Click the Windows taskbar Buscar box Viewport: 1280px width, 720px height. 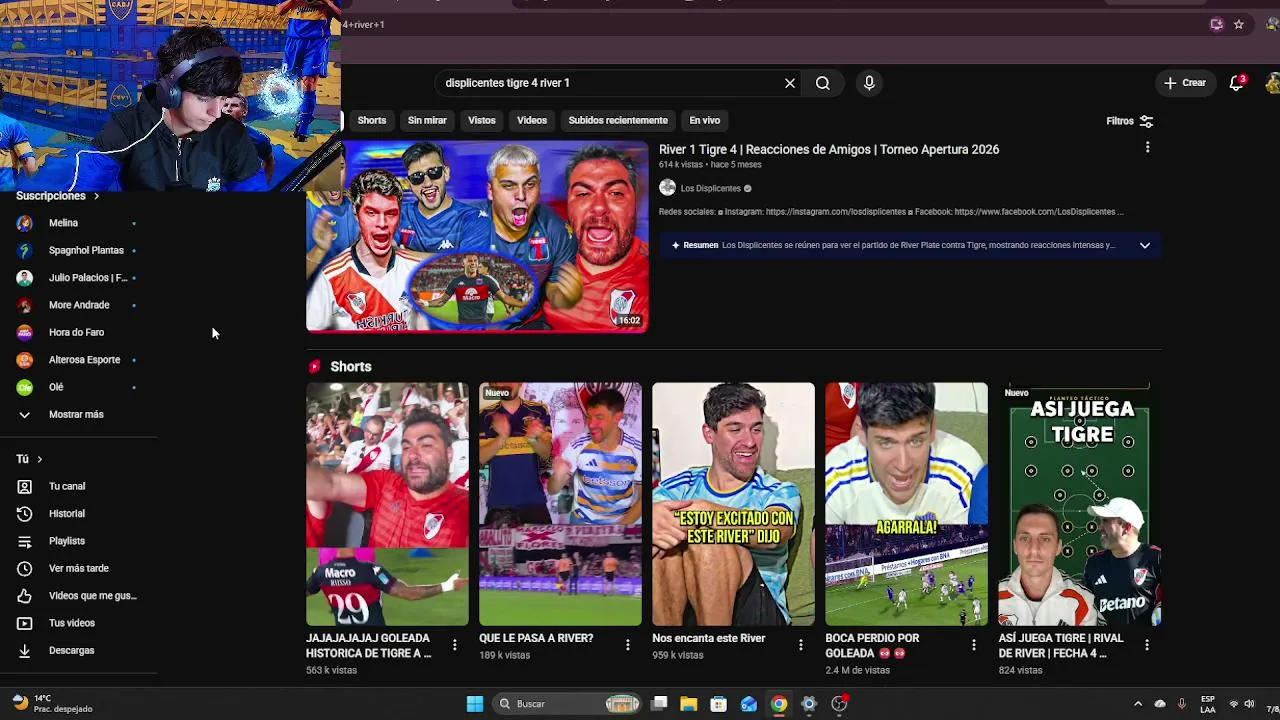coord(568,704)
